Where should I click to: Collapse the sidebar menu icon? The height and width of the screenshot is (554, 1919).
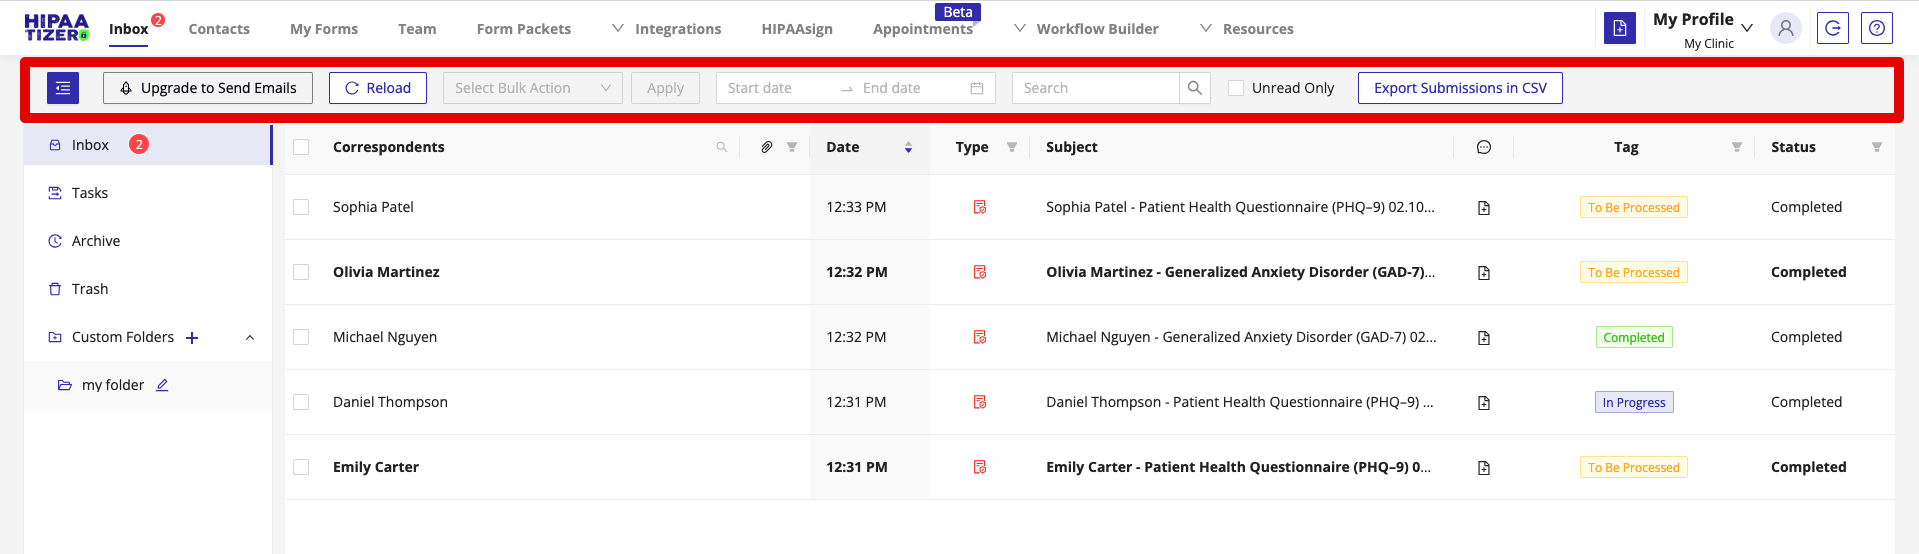(63, 88)
